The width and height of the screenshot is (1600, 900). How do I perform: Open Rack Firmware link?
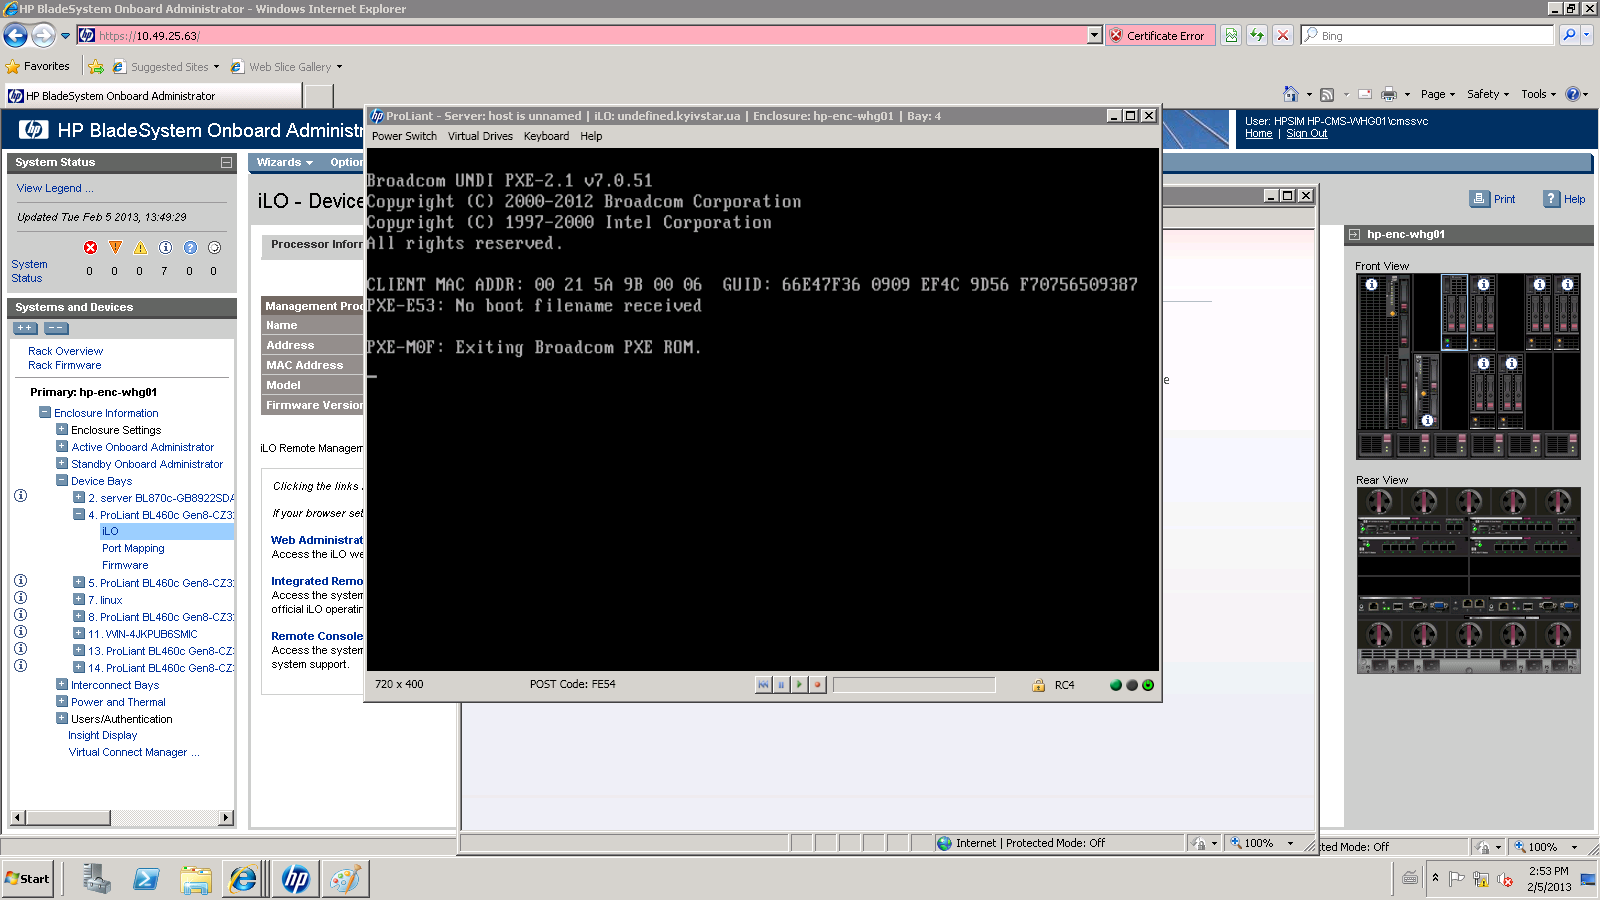65,365
